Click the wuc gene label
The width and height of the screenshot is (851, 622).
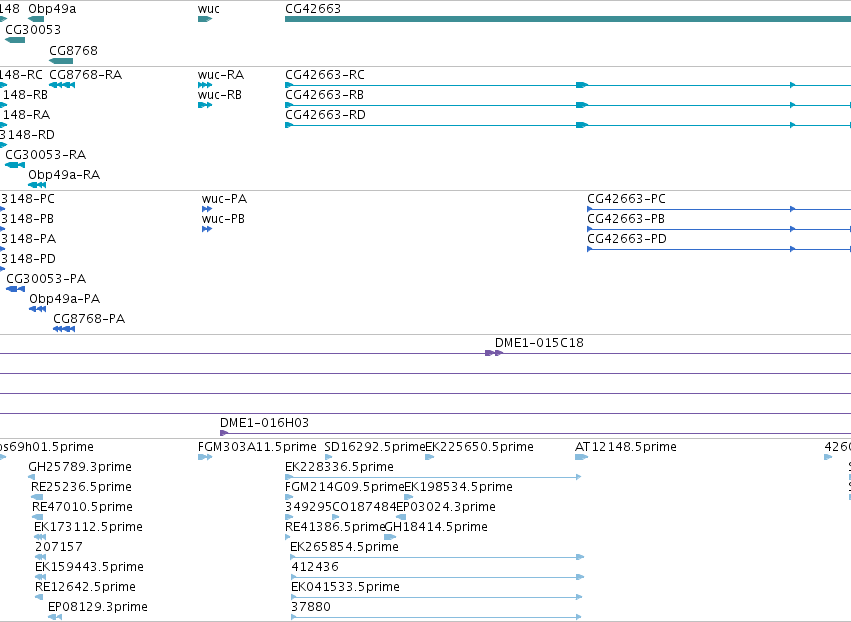[x=208, y=9]
